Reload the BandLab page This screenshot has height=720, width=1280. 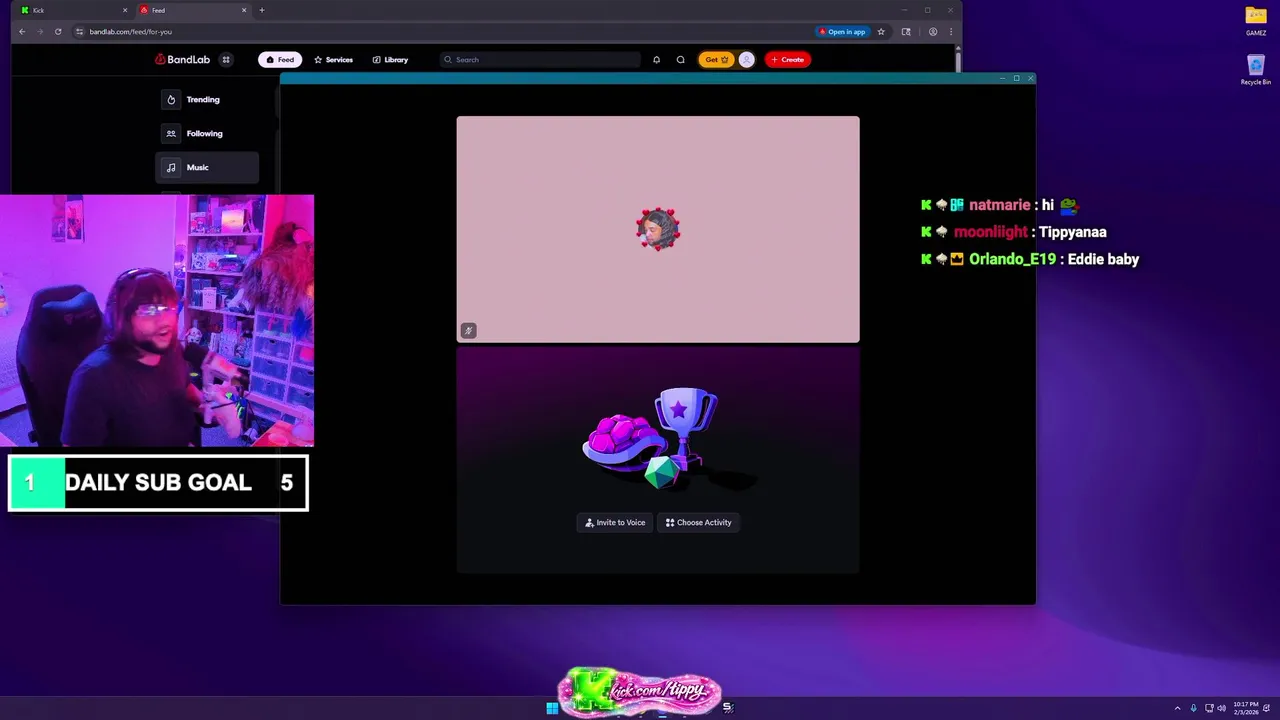58,32
